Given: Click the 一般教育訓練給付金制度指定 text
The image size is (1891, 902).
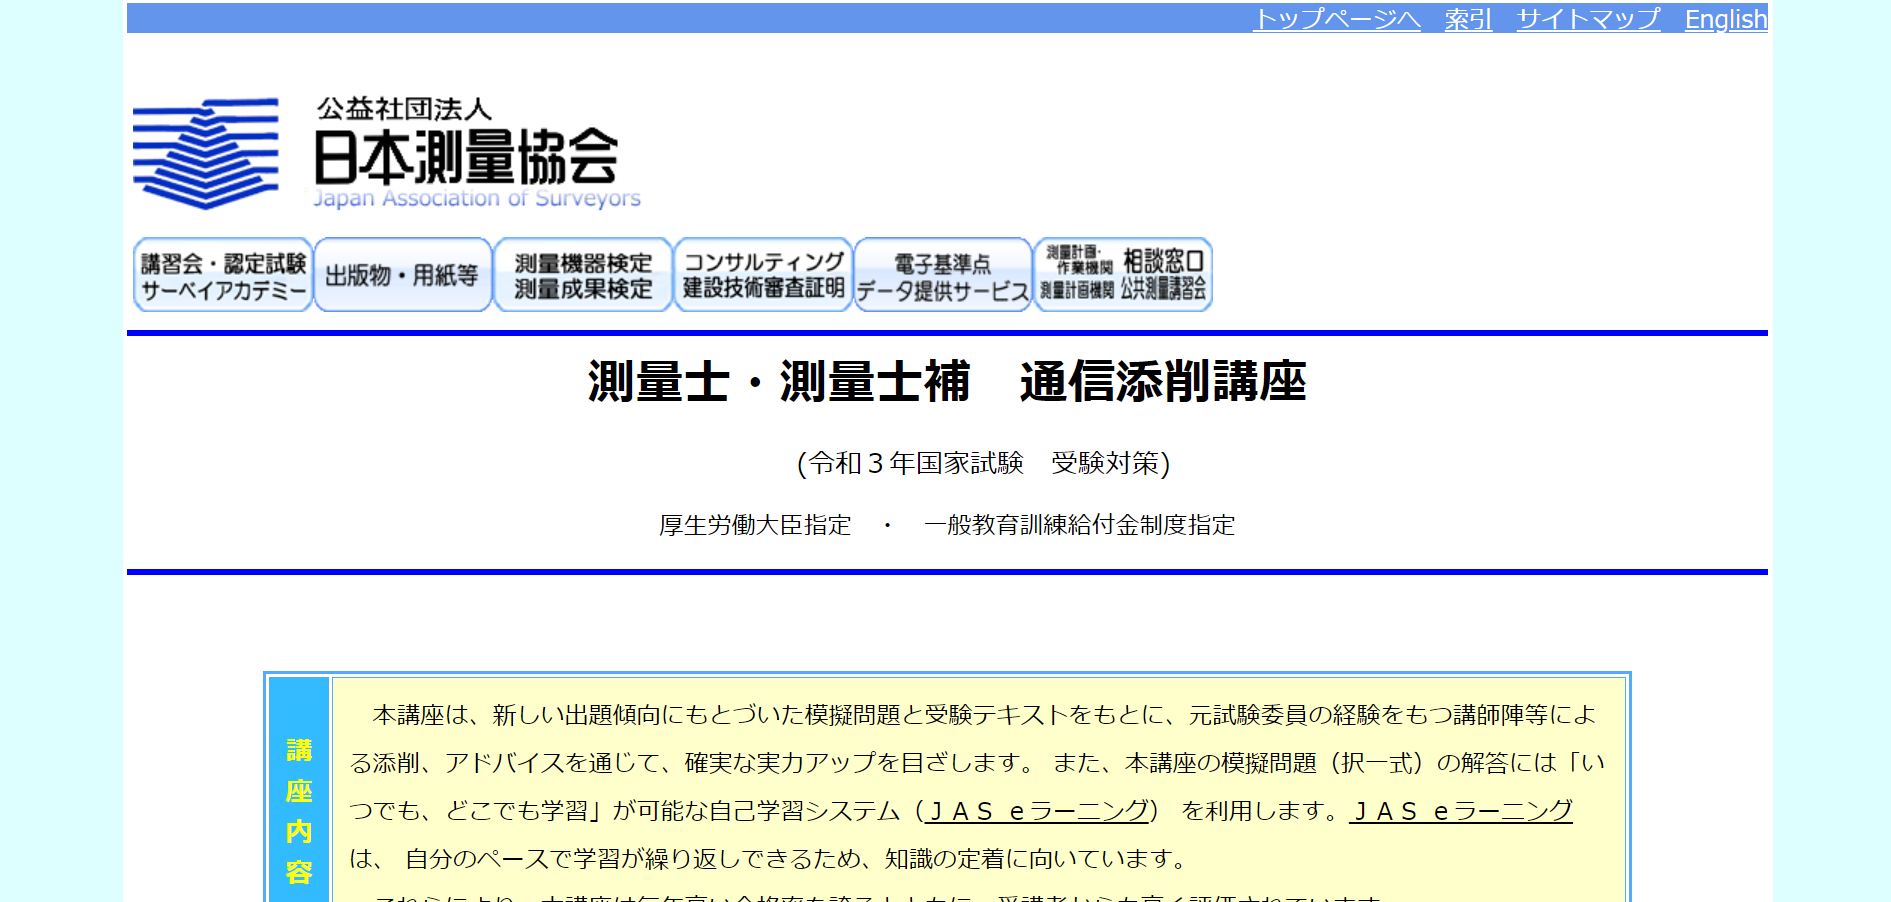Looking at the screenshot, I should pos(1079,525).
